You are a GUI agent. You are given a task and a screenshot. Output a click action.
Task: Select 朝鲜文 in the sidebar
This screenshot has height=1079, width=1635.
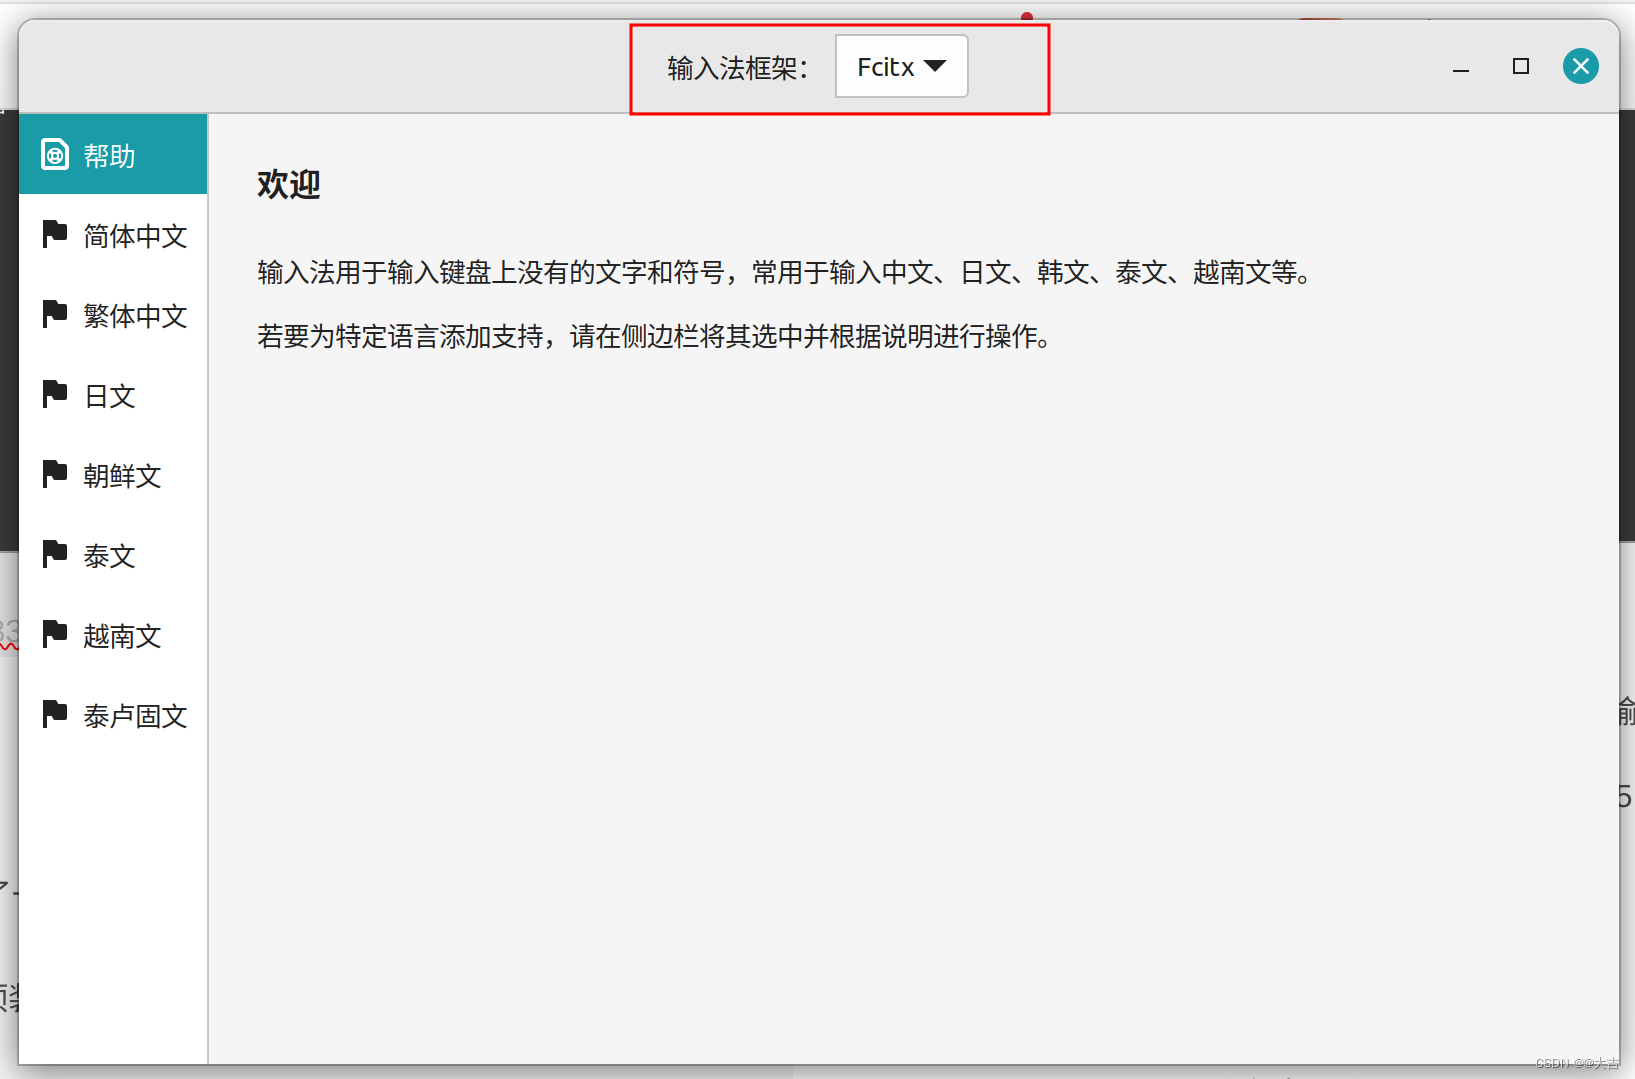[113, 475]
